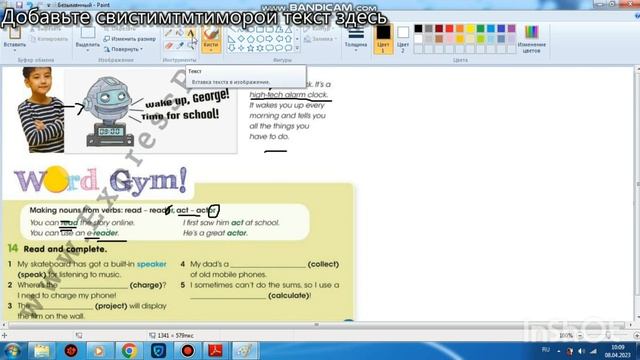Viewport: 640px width, 360px height.
Task: Click the Paste (Вставить) clipboard icon
Action: 15,33
